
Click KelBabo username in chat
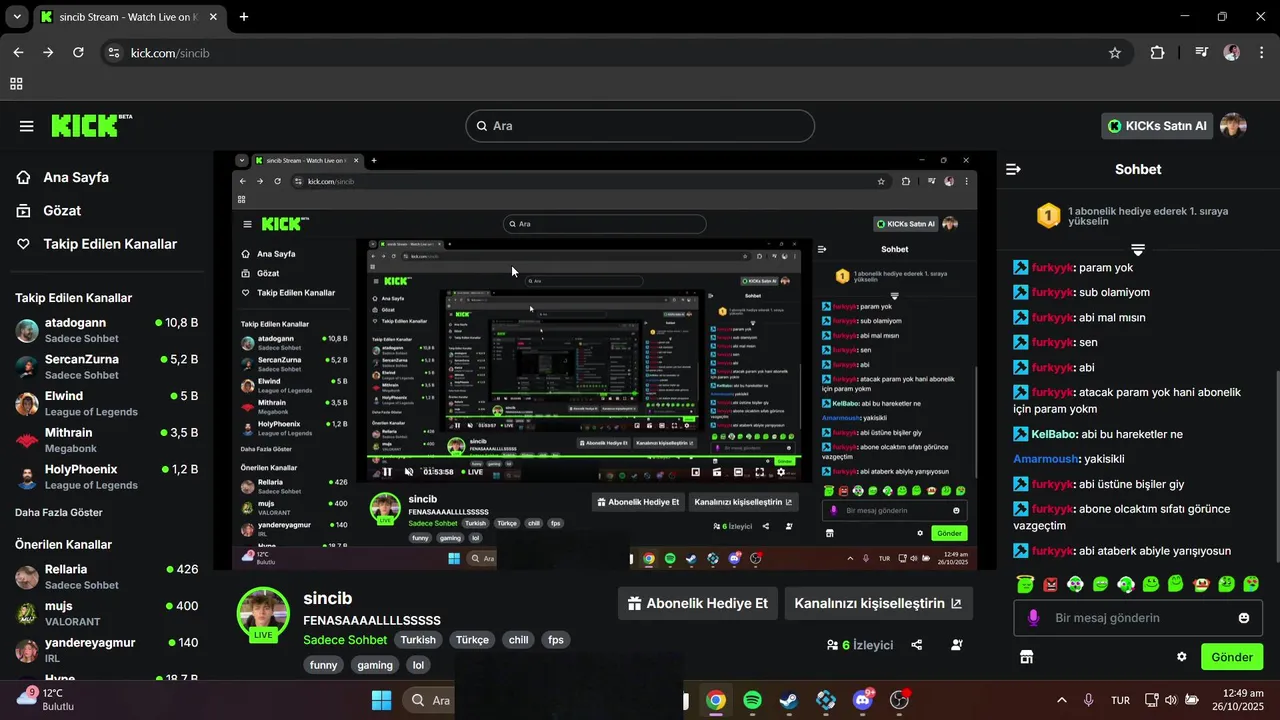coord(1052,434)
